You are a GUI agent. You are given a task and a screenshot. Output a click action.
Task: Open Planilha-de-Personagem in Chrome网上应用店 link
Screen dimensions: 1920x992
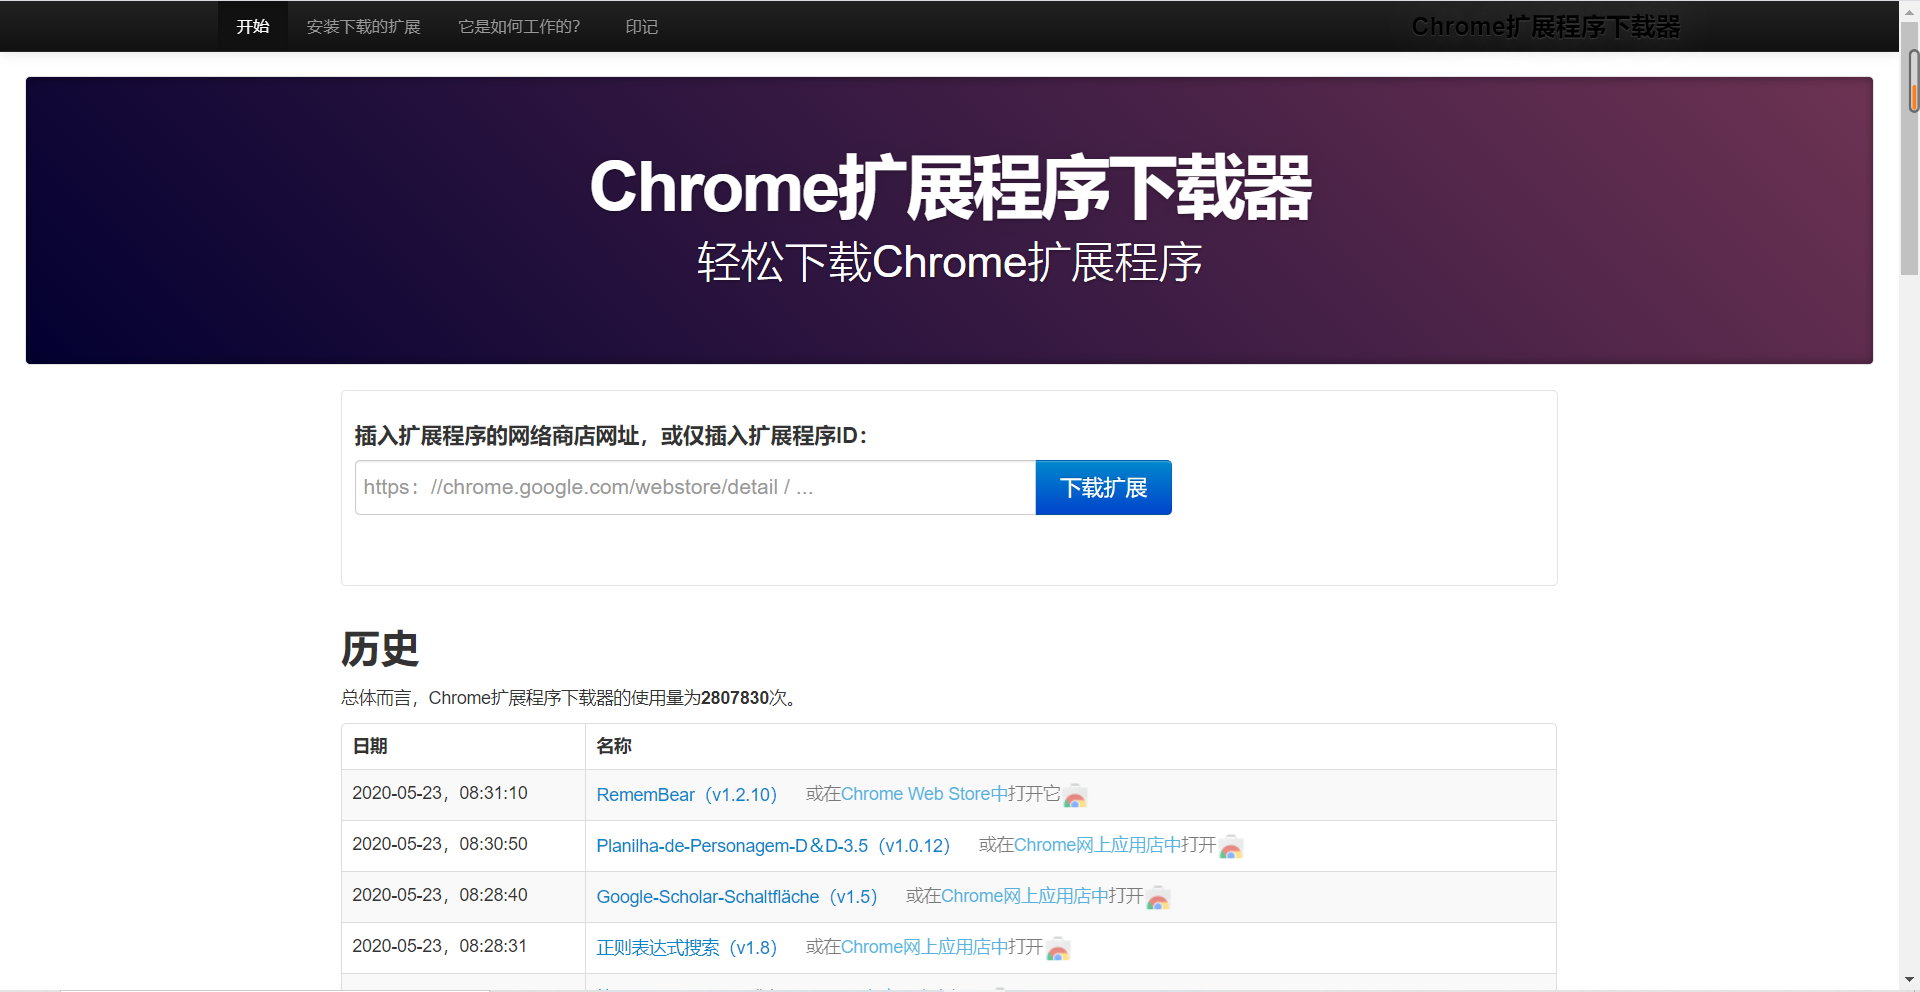pos(1097,844)
